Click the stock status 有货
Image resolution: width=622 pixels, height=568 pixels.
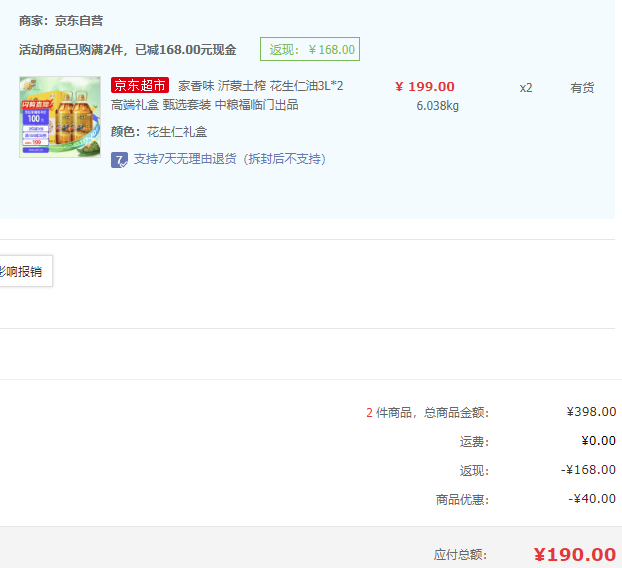(582, 88)
